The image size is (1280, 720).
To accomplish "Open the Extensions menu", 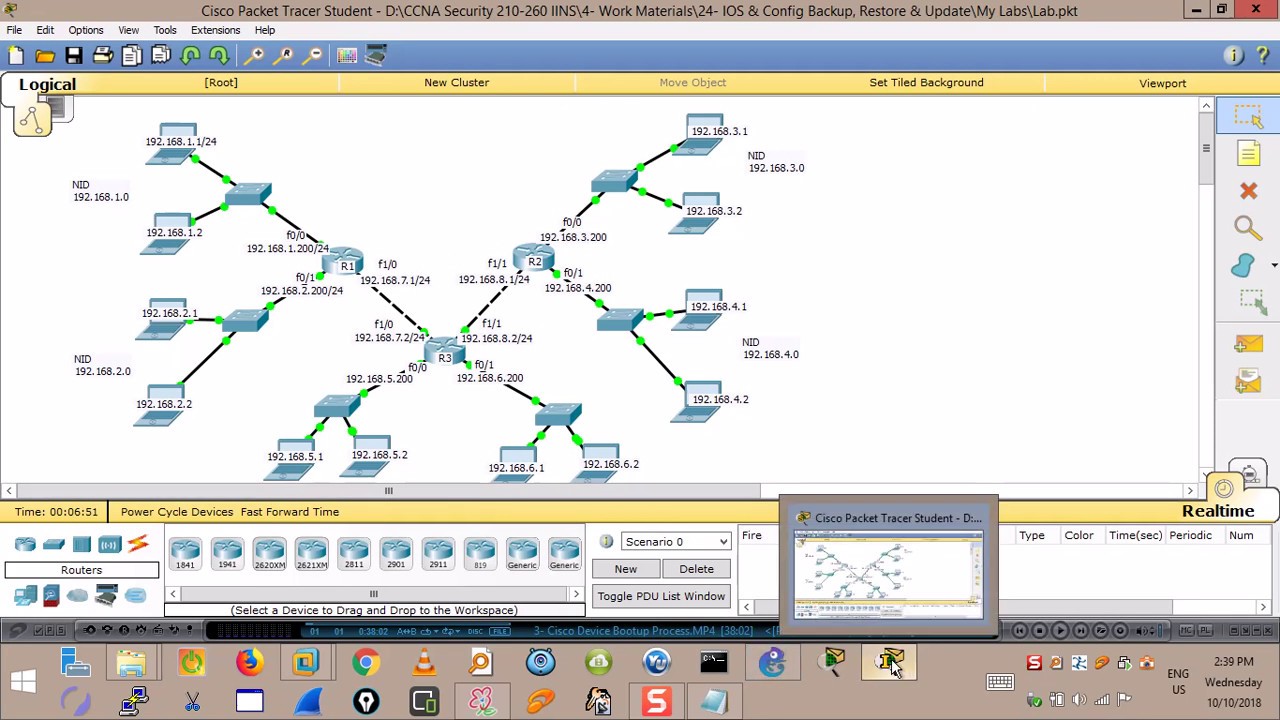I will pos(216,30).
